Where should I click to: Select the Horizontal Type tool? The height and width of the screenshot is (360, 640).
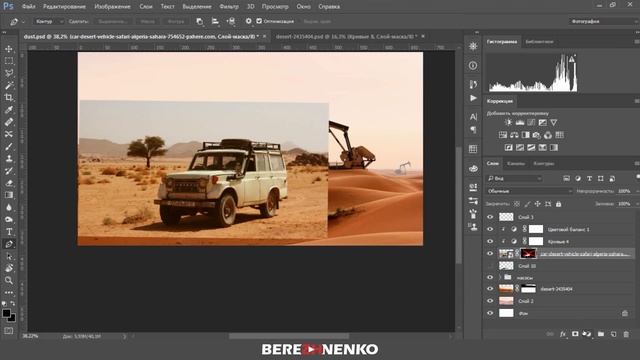pyautogui.click(x=9, y=232)
